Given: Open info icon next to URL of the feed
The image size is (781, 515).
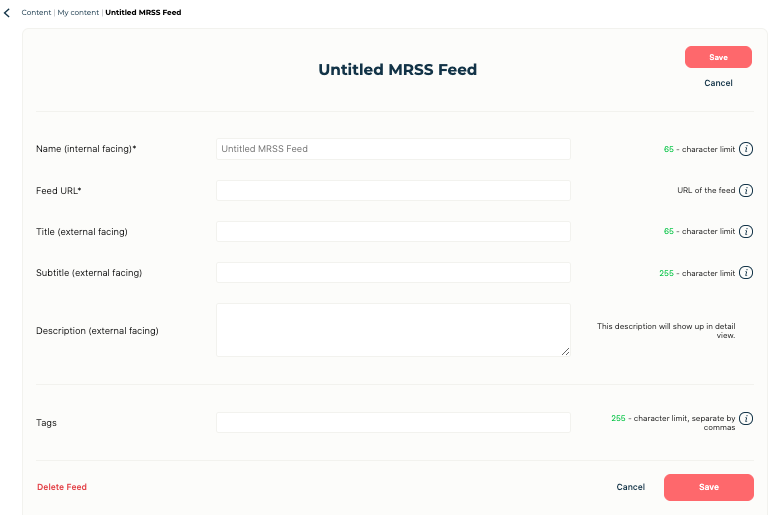Looking at the screenshot, I should [x=746, y=190].
